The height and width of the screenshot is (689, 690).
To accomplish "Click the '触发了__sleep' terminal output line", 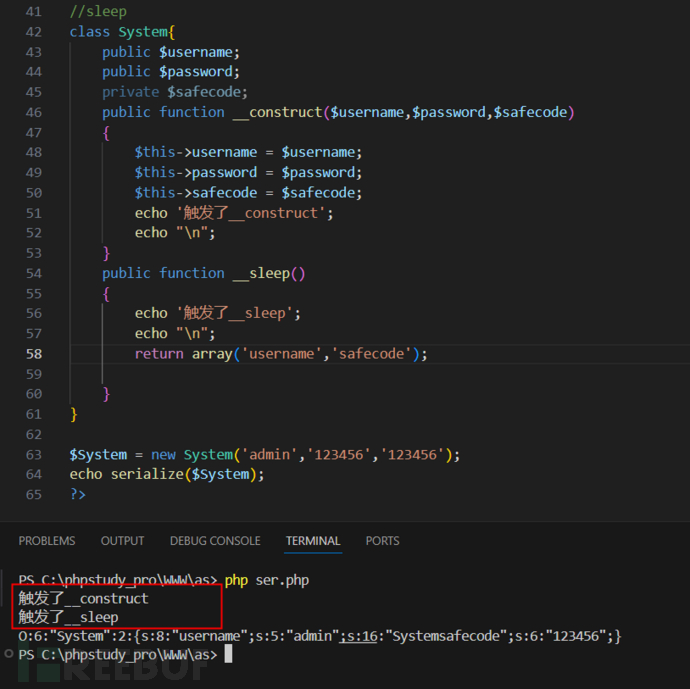I will click(68, 617).
